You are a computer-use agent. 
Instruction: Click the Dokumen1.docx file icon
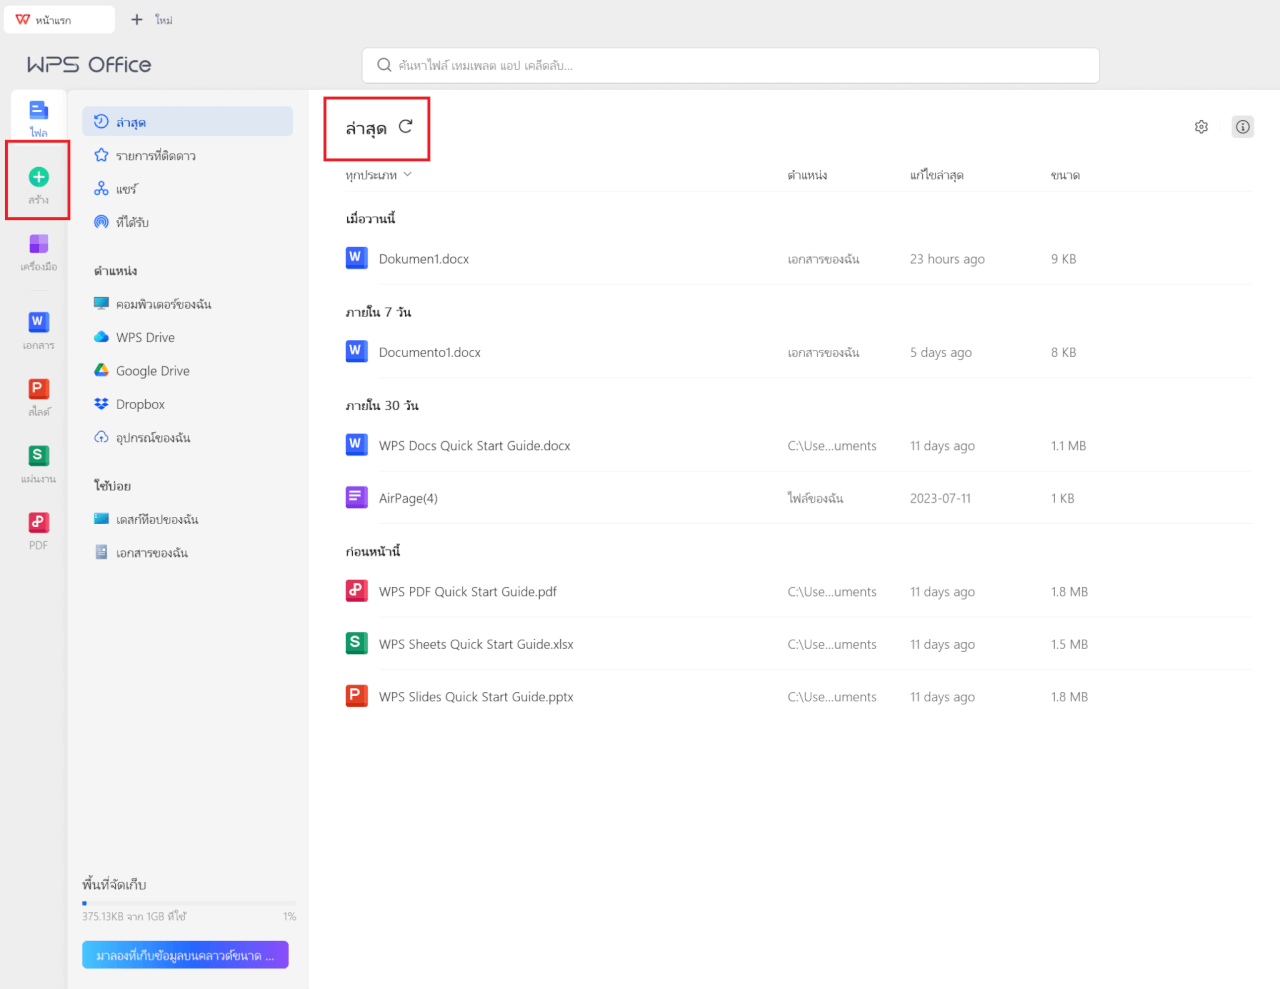click(x=356, y=258)
